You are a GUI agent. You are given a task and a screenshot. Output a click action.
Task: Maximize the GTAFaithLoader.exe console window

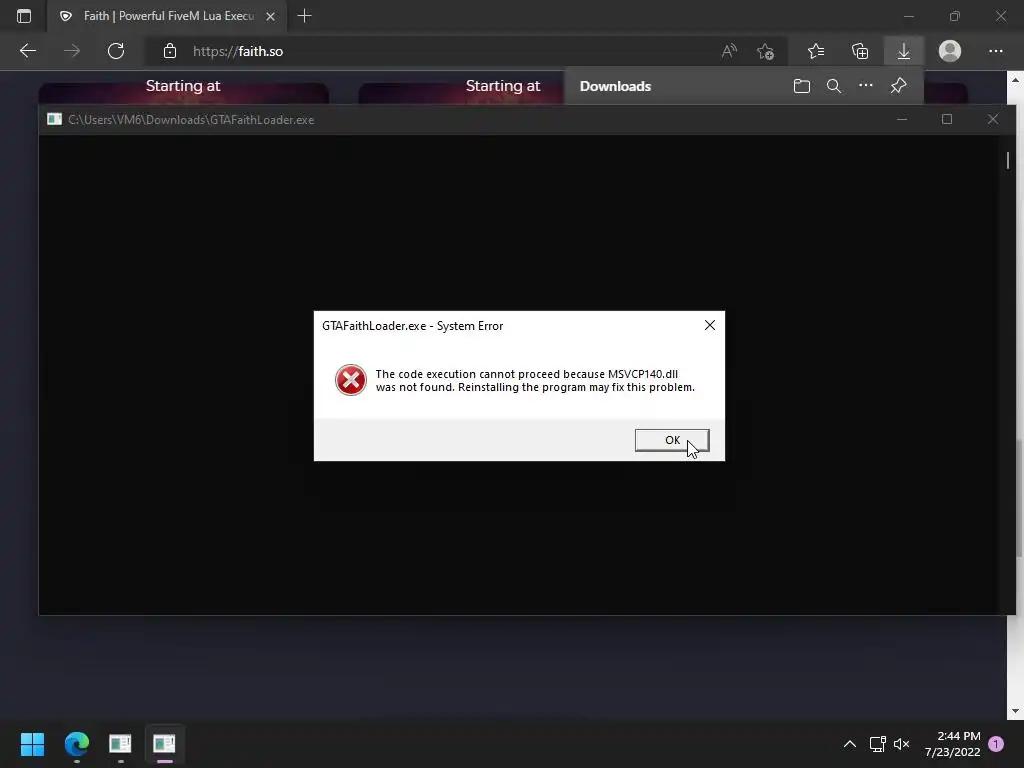(x=947, y=120)
